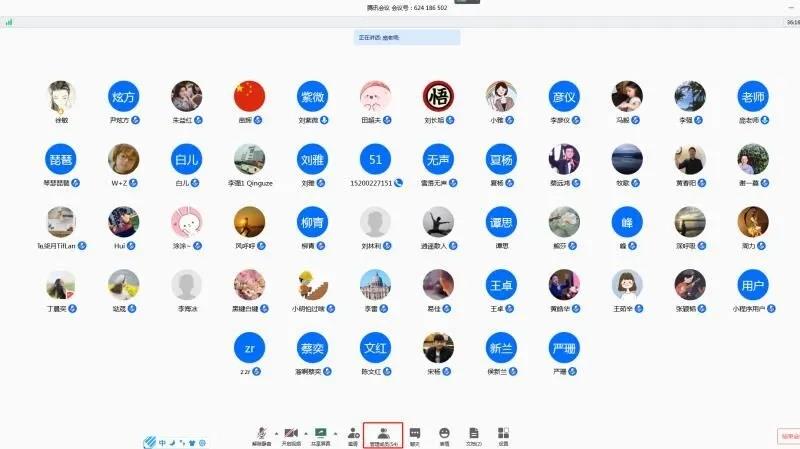800x449 pixels.
Task: Start screen sharing from toolbar
Action: 321,434
